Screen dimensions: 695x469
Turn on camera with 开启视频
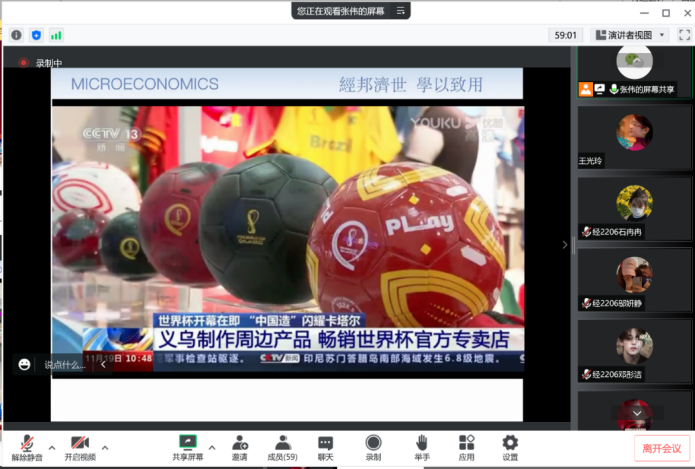tap(80, 448)
